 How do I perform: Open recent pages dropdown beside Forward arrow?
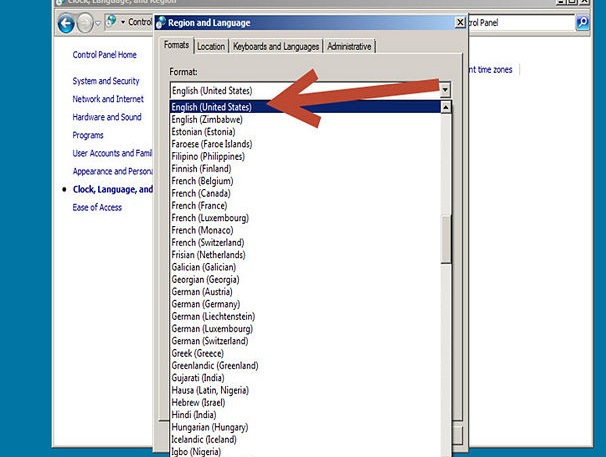coord(98,24)
